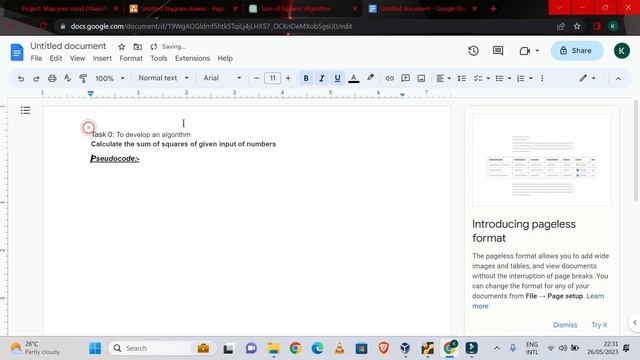The image size is (640, 360).
Task: Star the Untitled document
Action: coord(122,47)
